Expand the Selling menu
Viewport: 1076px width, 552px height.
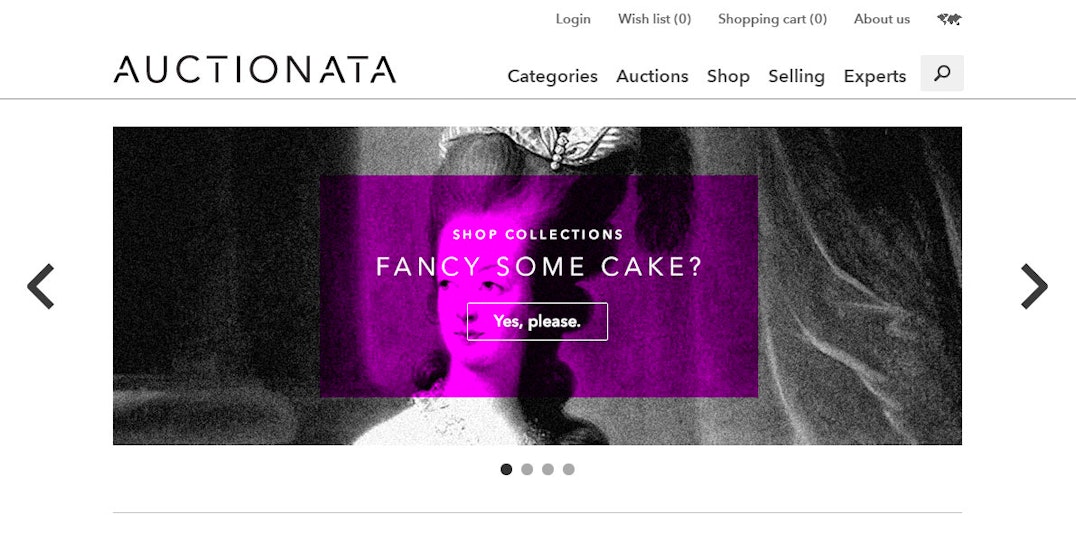(796, 76)
